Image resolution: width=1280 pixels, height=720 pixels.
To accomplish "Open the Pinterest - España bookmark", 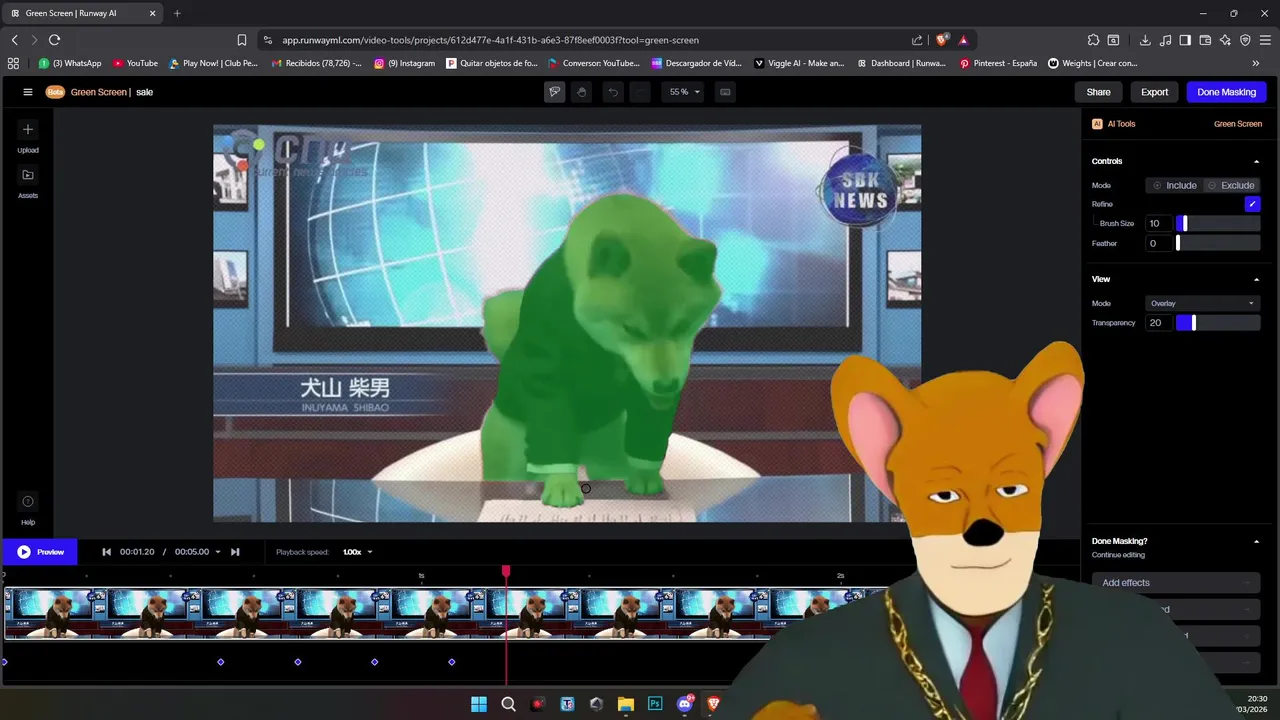I will 998,63.
